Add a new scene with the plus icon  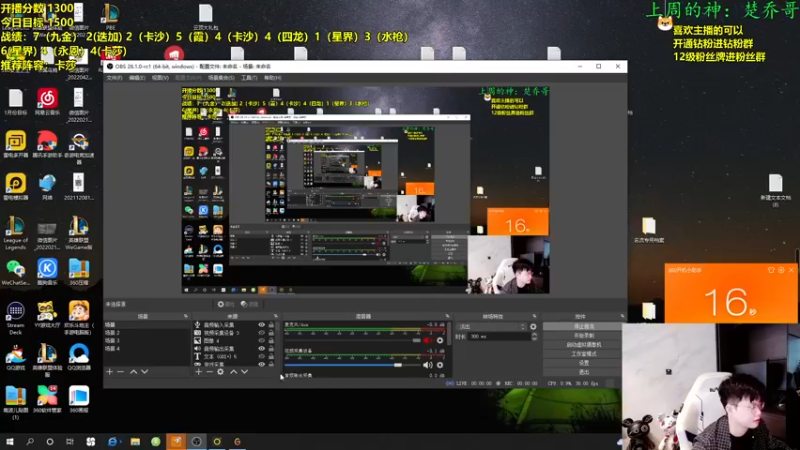pyautogui.click(x=109, y=372)
